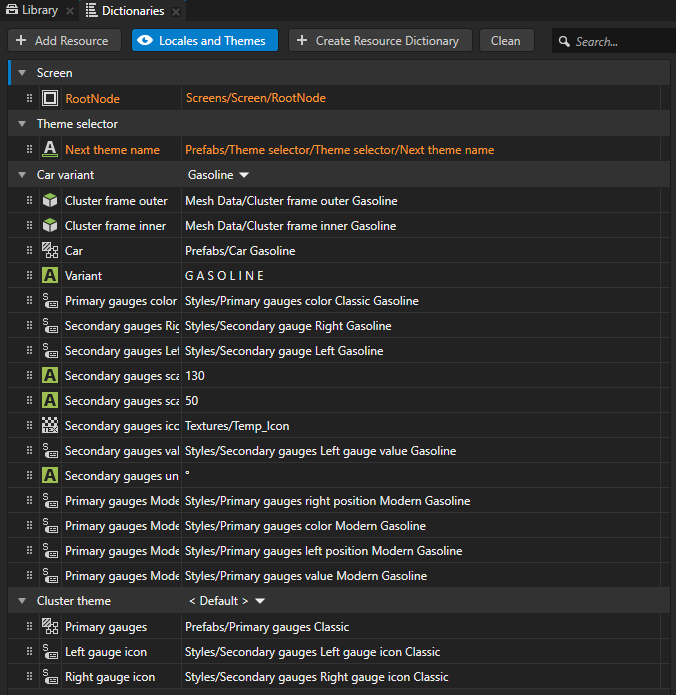
Task: Click the Secondary gauges texture icon
Action: (x=50, y=426)
